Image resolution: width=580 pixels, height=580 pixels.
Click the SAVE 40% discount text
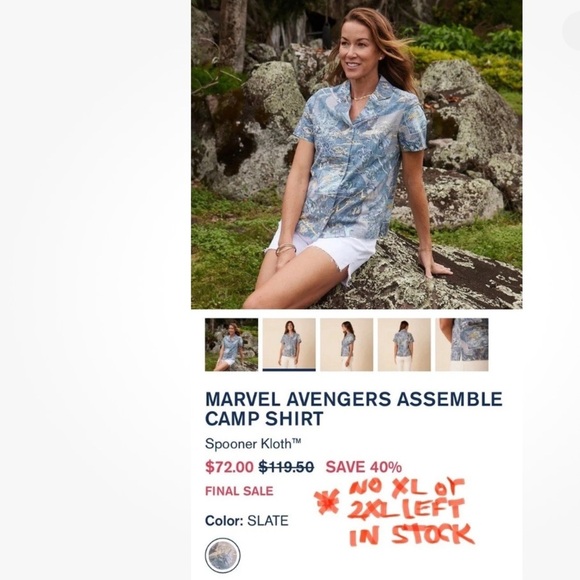[x=364, y=467]
